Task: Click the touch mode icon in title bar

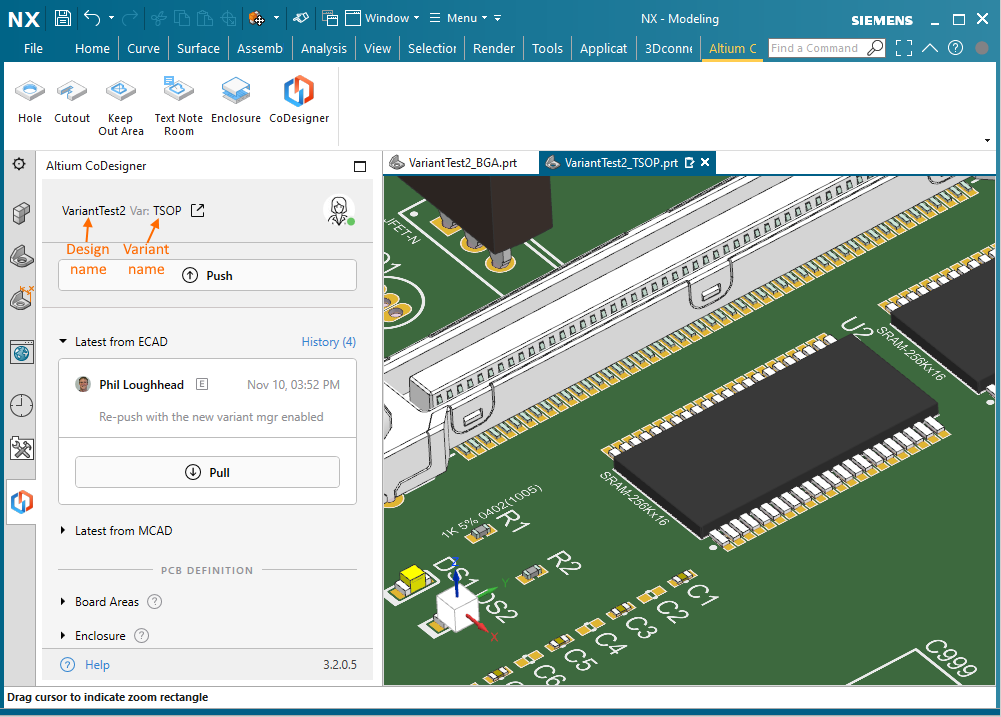Action: 301,18
